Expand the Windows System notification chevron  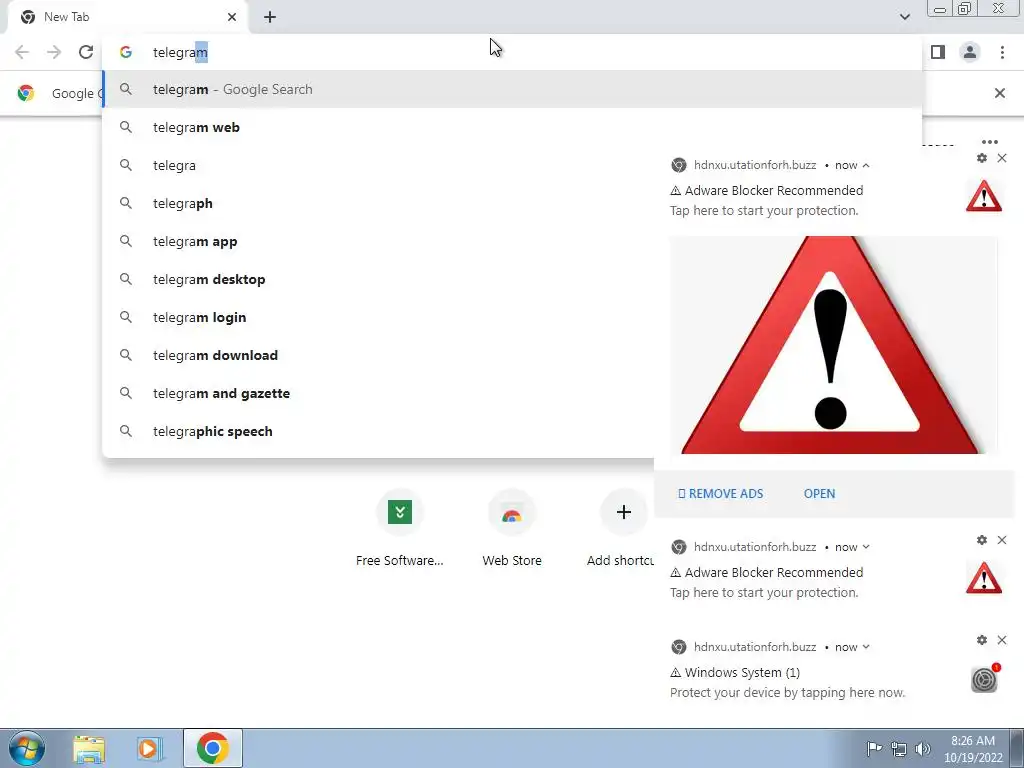[x=866, y=647]
